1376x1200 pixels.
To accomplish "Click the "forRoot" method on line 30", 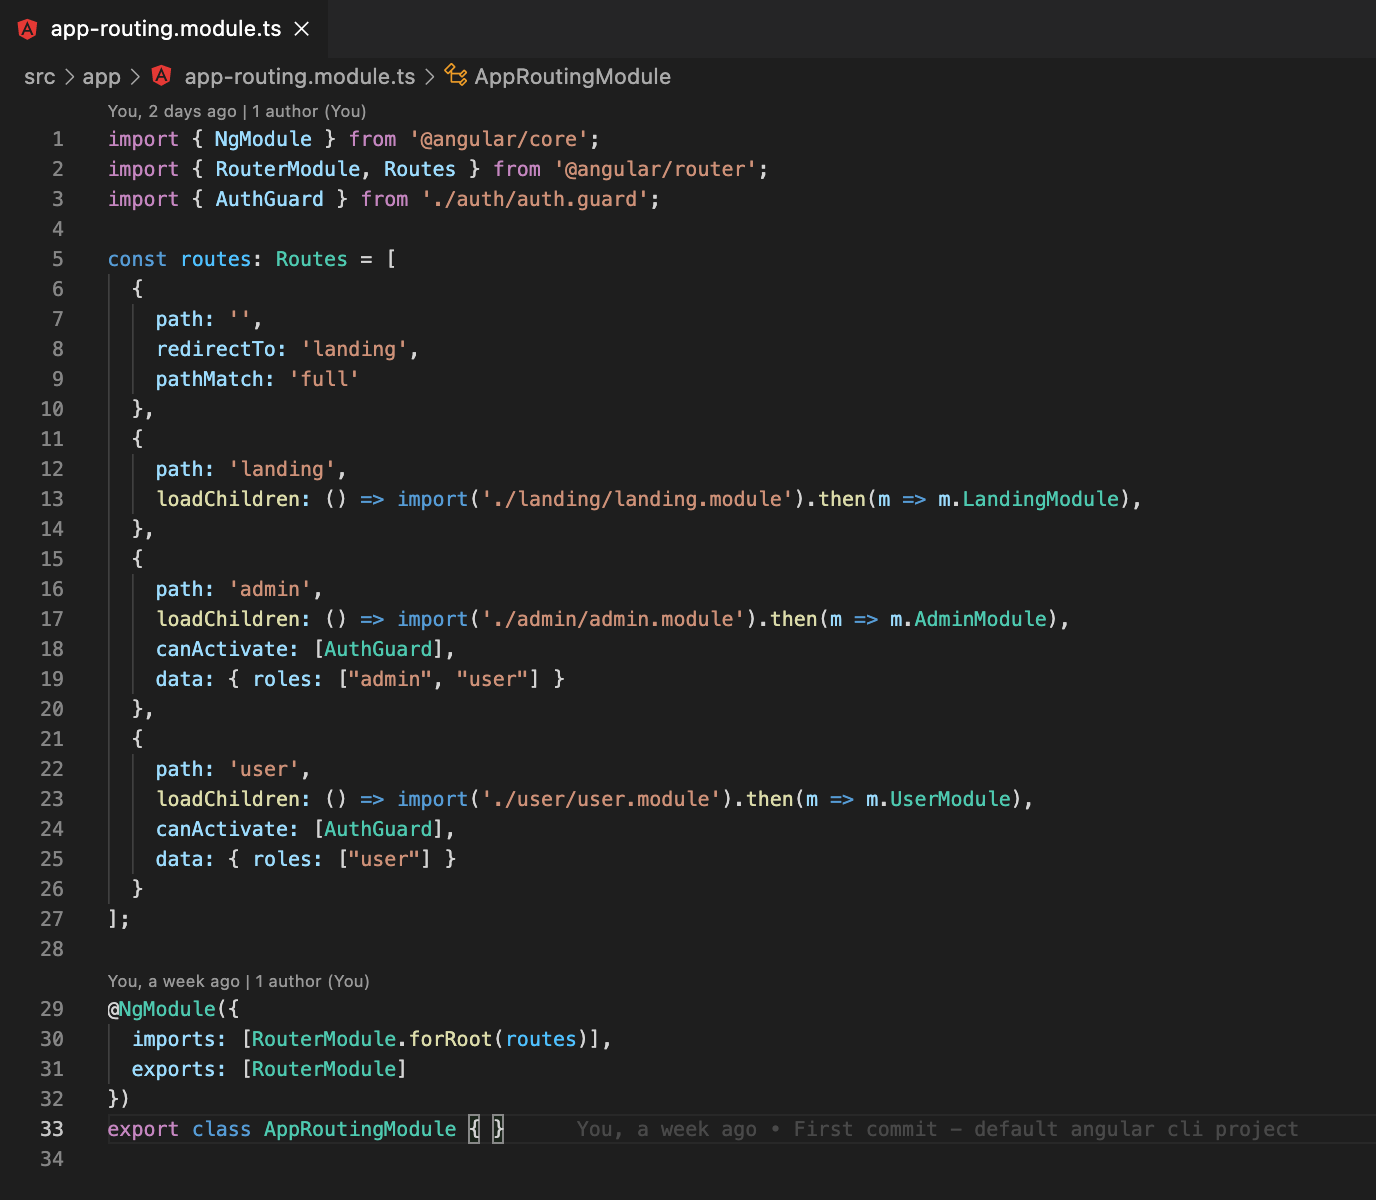I will [x=450, y=1039].
